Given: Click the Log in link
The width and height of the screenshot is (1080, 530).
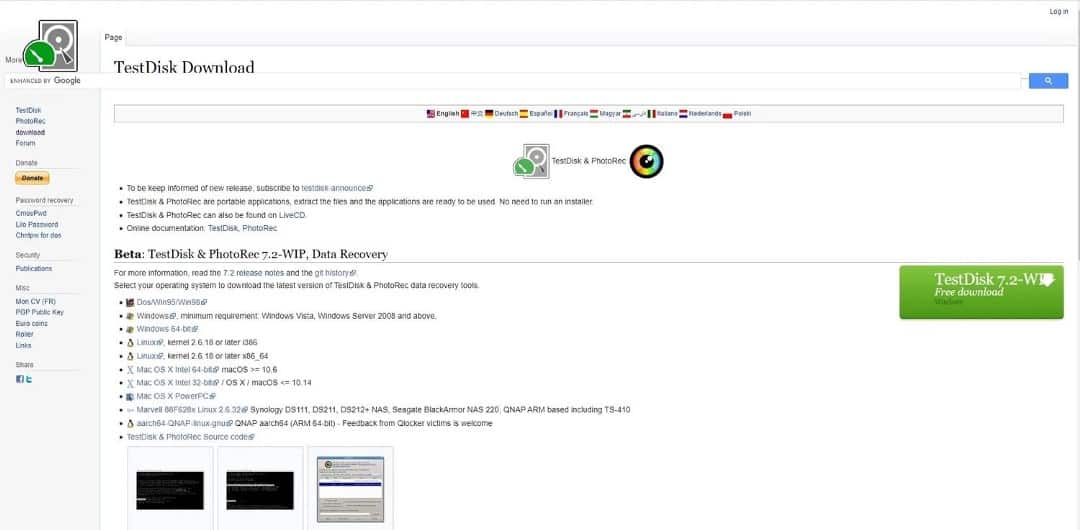Looking at the screenshot, I should pyautogui.click(x=1059, y=12).
